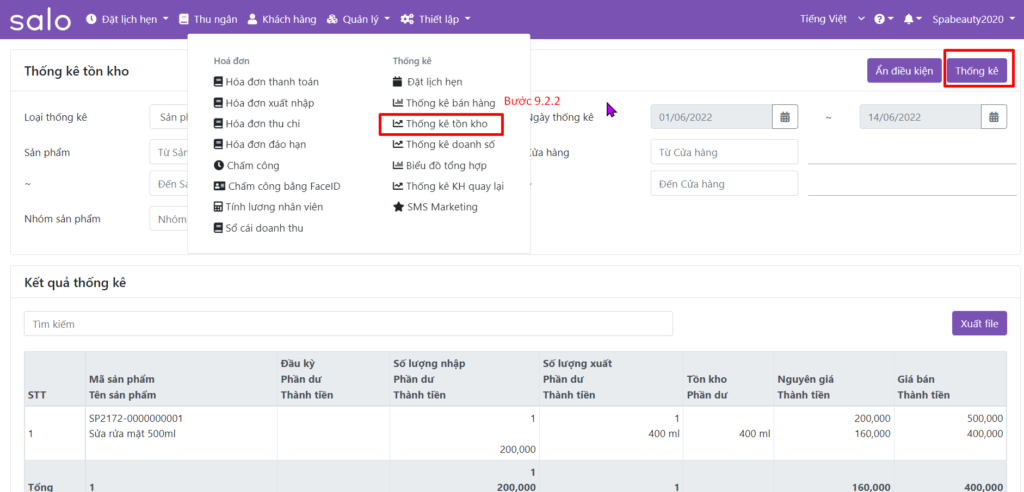Open Thống kê doanh số report
This screenshot has width=1024, height=492.
click(444, 144)
